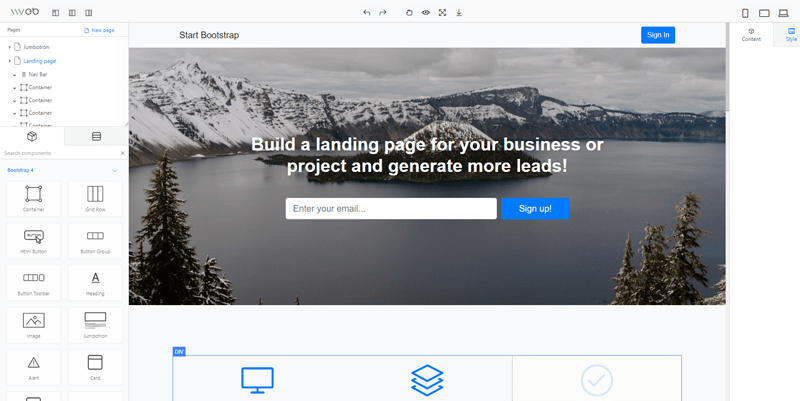Enter fullscreen mode
This screenshot has width=800, height=401.
click(442, 13)
